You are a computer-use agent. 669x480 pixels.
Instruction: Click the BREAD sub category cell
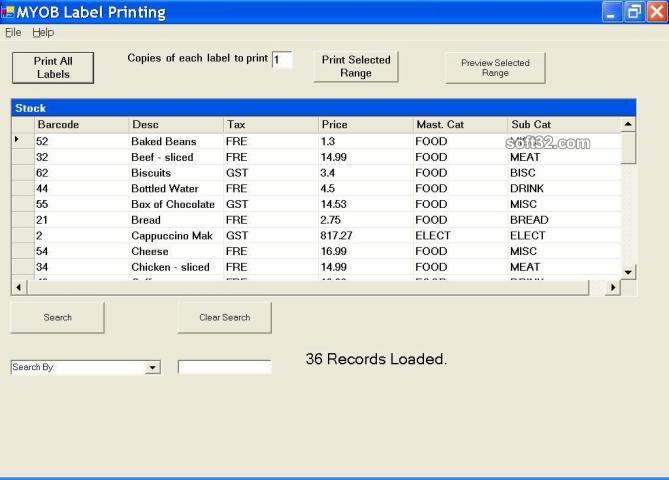(x=564, y=220)
